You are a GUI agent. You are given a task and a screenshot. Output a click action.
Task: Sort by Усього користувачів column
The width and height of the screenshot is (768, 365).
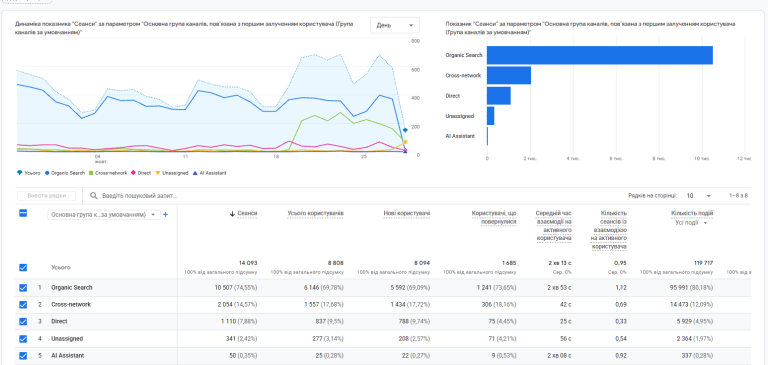click(315, 214)
